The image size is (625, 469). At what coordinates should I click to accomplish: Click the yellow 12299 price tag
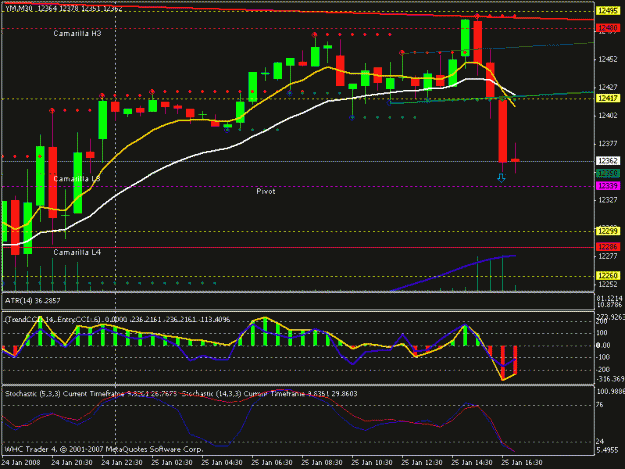click(608, 231)
